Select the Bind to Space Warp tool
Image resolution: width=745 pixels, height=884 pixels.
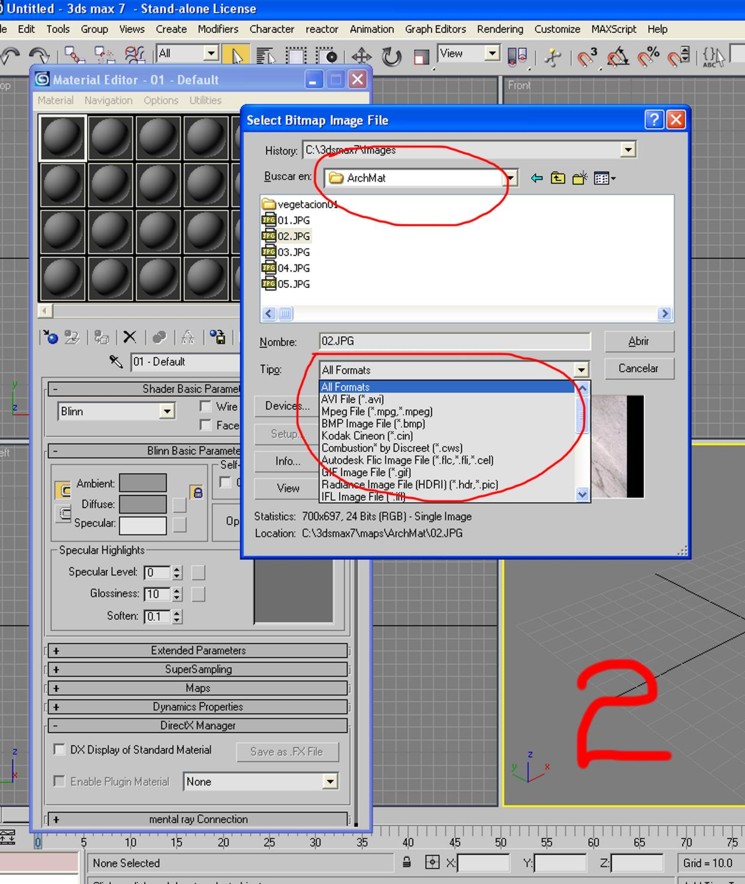(x=135, y=55)
